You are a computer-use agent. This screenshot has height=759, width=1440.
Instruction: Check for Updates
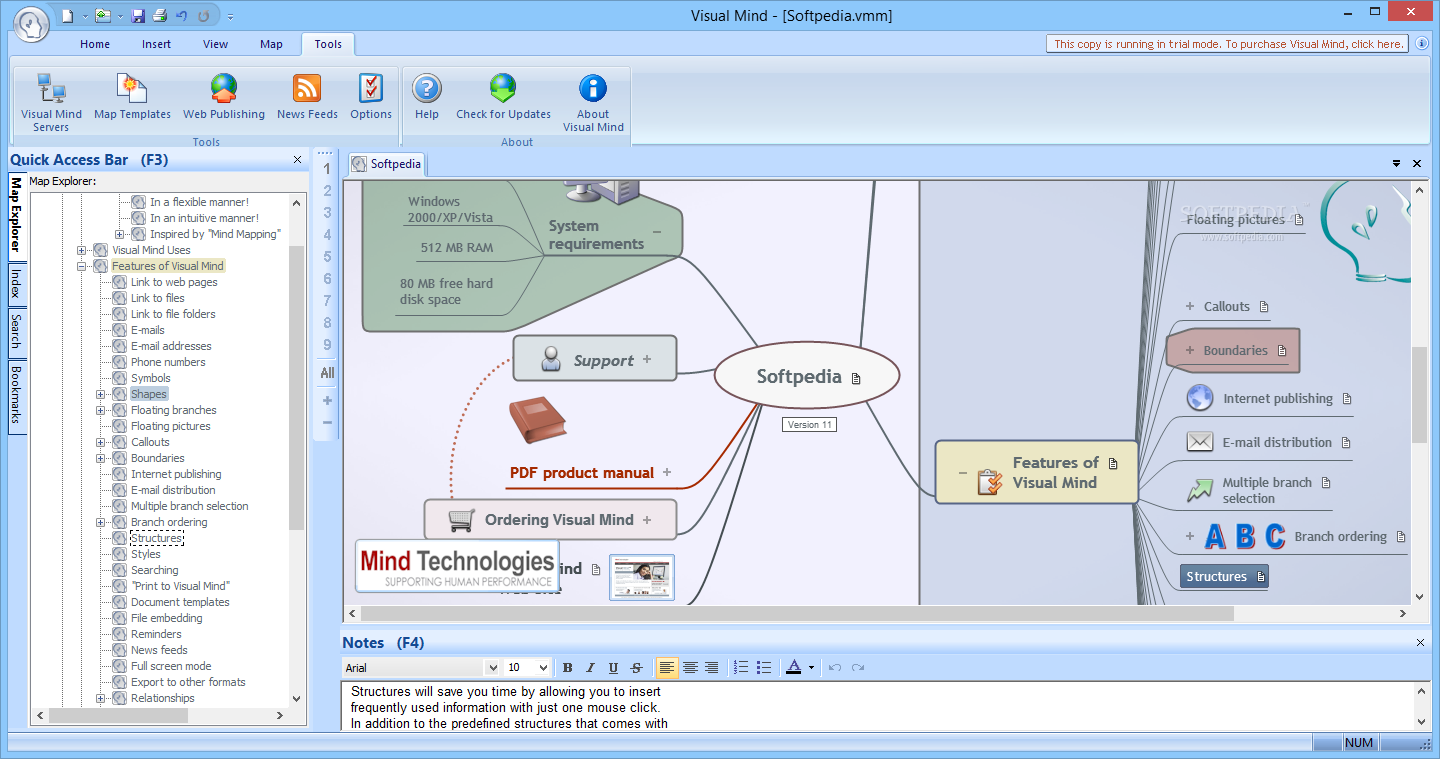pyautogui.click(x=503, y=97)
